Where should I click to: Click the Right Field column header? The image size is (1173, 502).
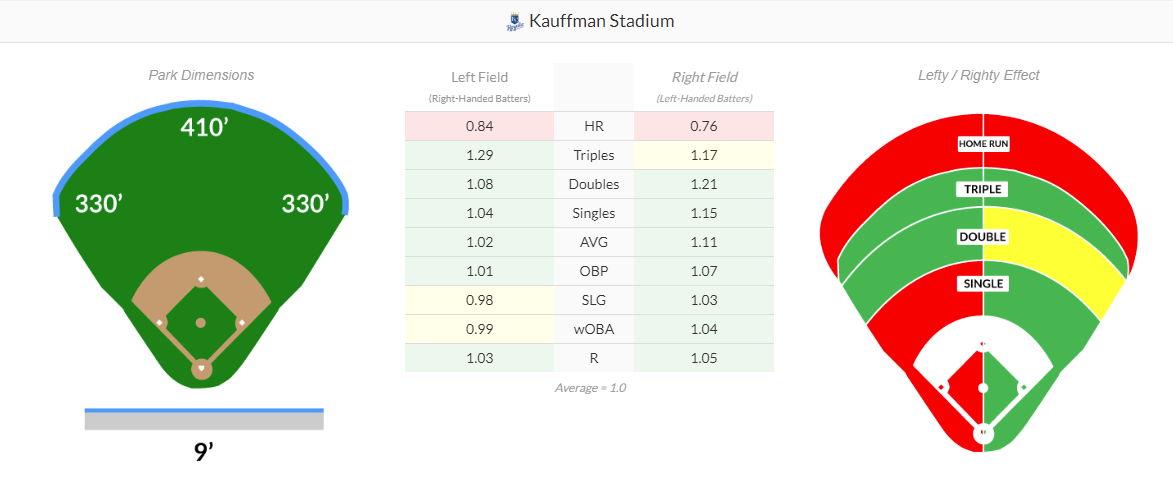click(704, 77)
